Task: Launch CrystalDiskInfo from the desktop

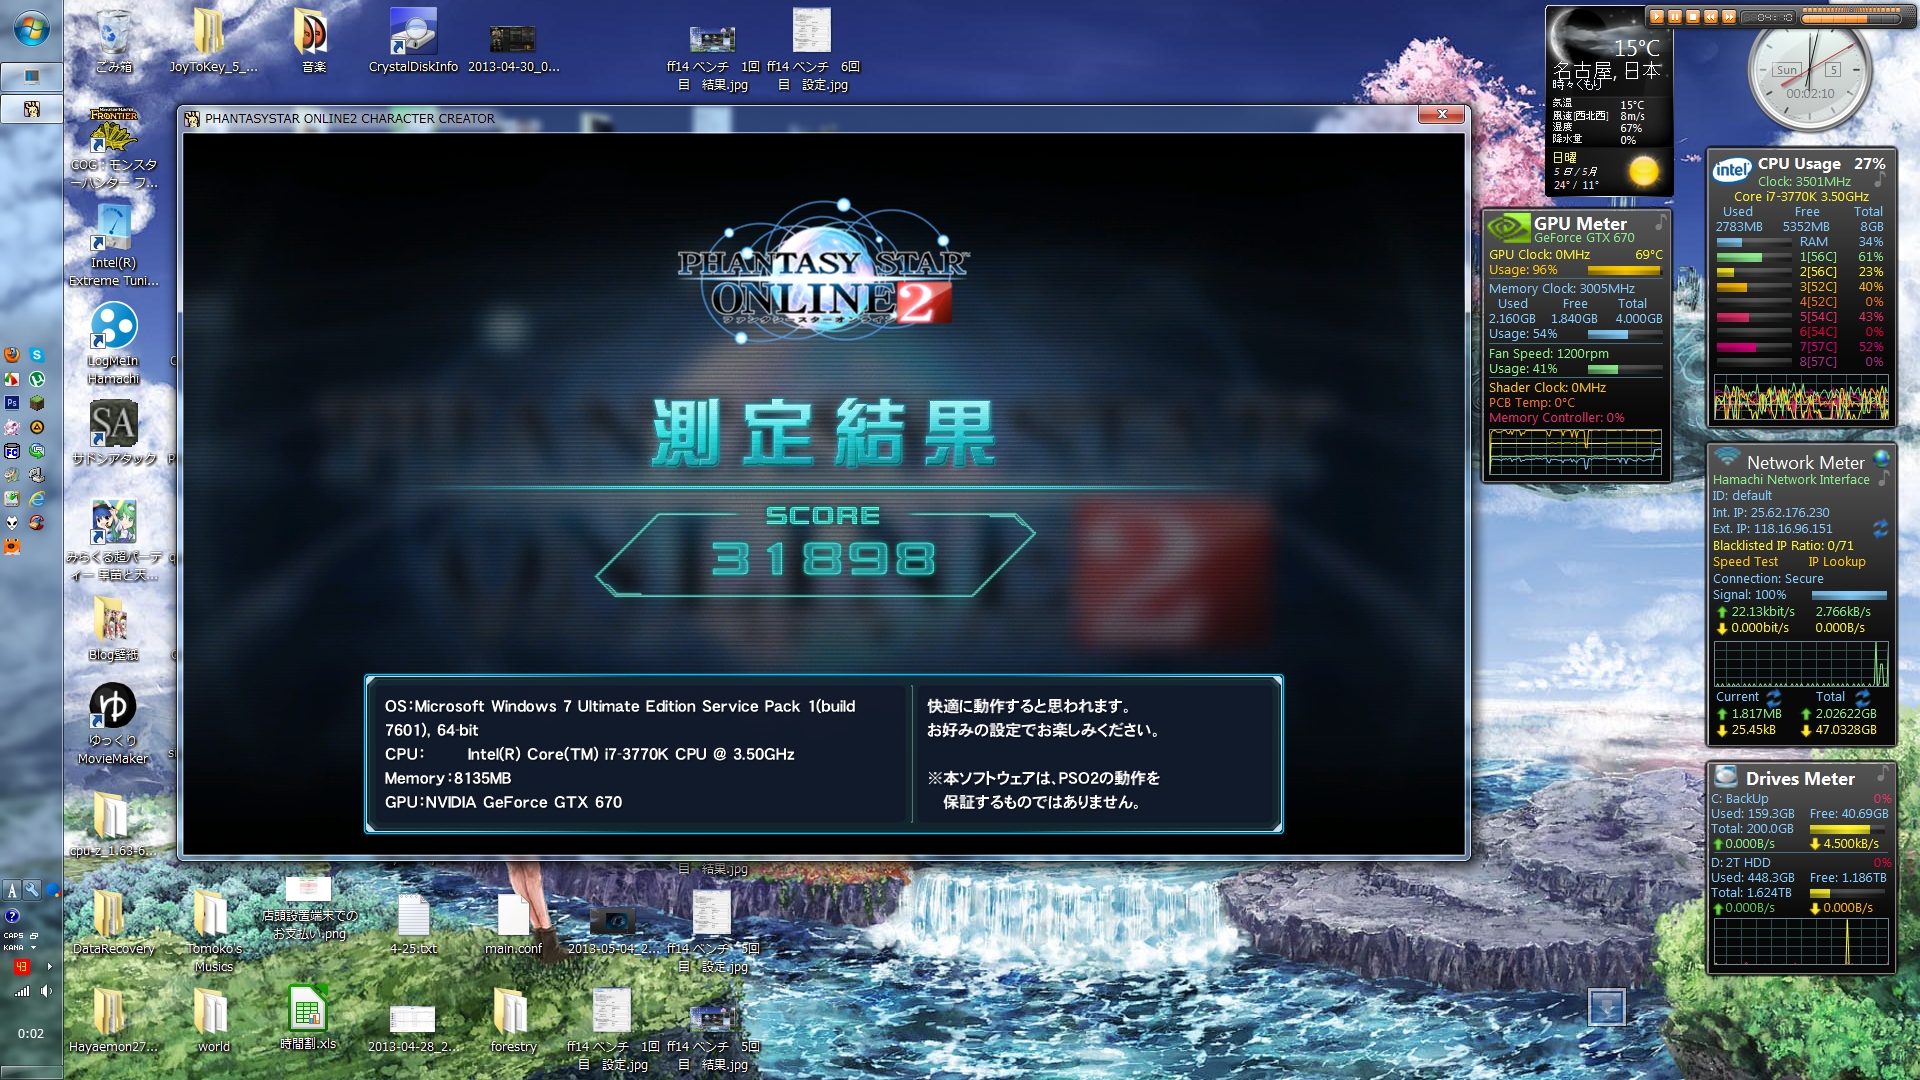Action: click(x=413, y=40)
